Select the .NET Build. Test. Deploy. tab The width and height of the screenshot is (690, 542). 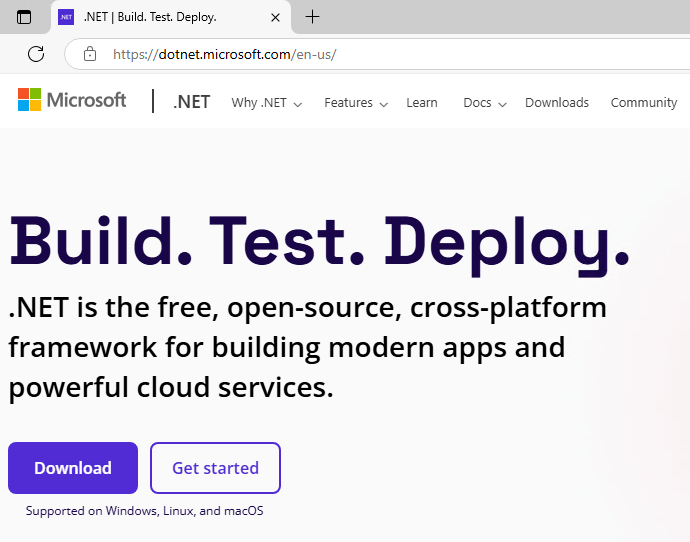(171, 17)
